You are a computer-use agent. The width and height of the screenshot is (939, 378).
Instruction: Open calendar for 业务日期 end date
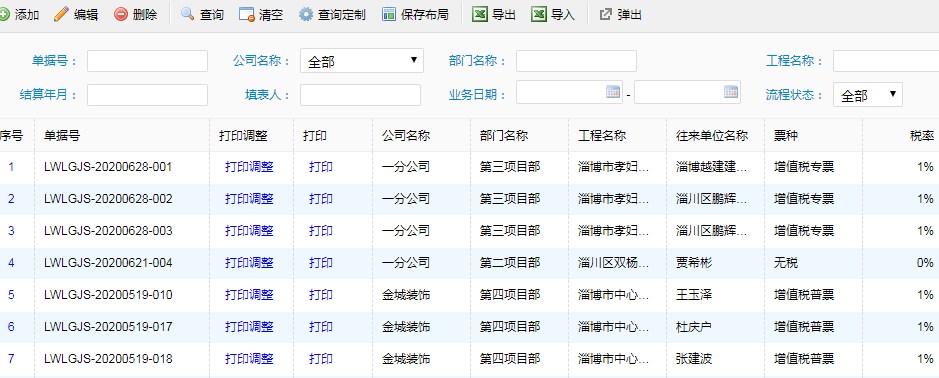point(731,92)
